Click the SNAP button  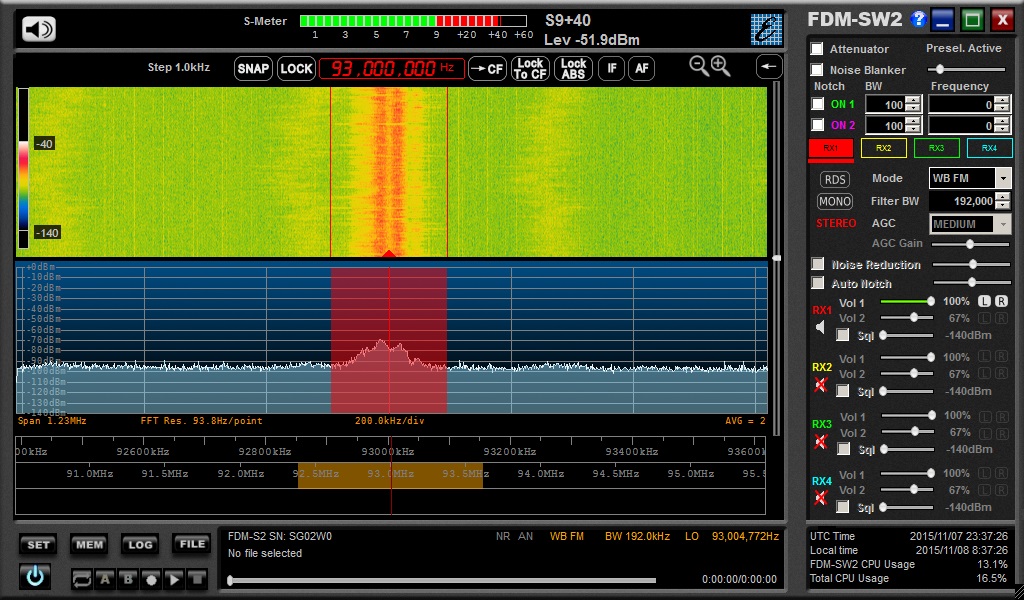(253, 68)
